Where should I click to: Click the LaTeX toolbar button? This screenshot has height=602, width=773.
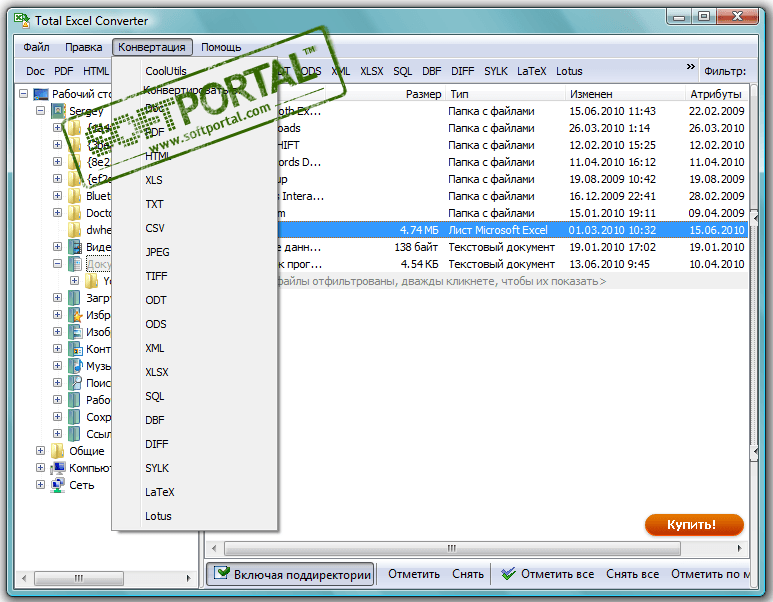(531, 71)
